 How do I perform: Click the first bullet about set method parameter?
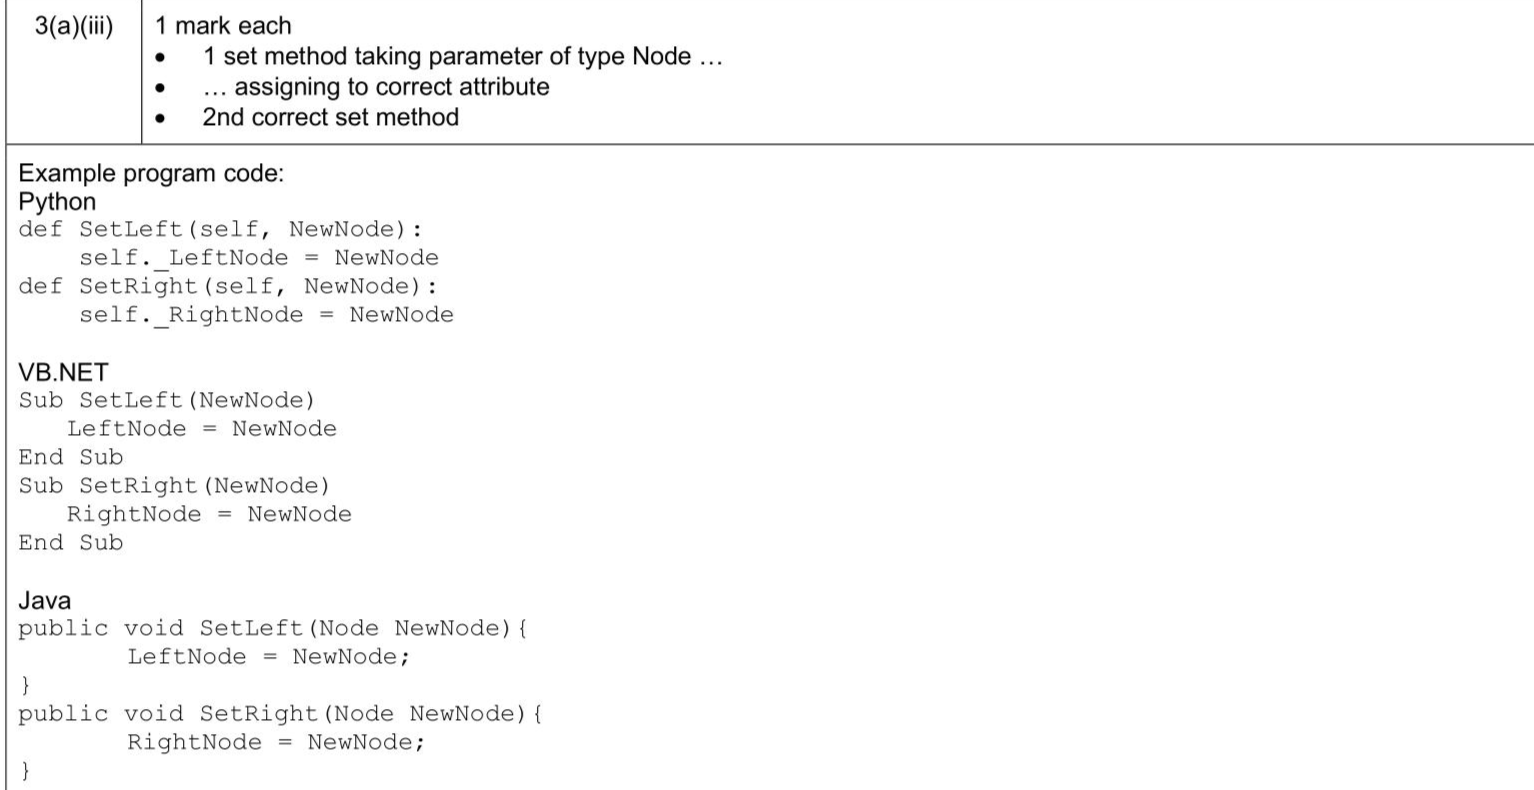(x=461, y=57)
